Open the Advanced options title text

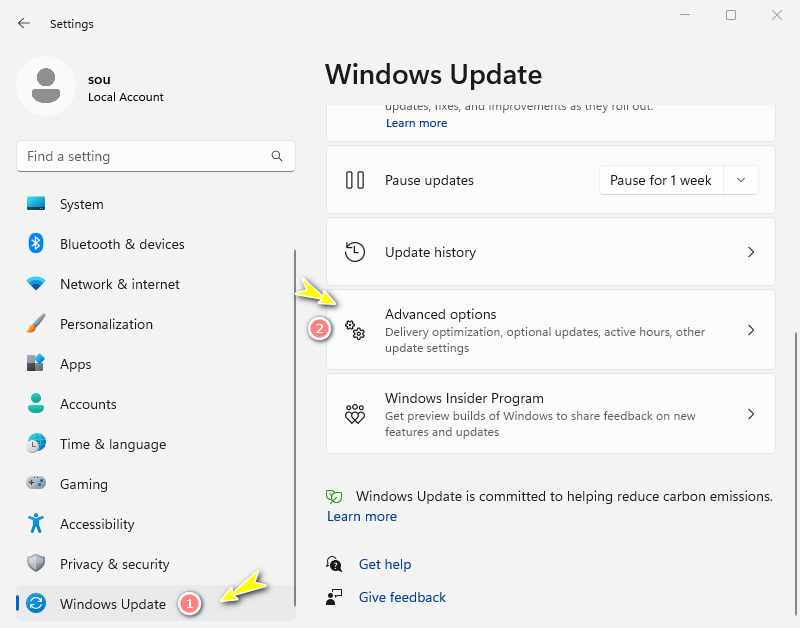pyautogui.click(x=440, y=314)
